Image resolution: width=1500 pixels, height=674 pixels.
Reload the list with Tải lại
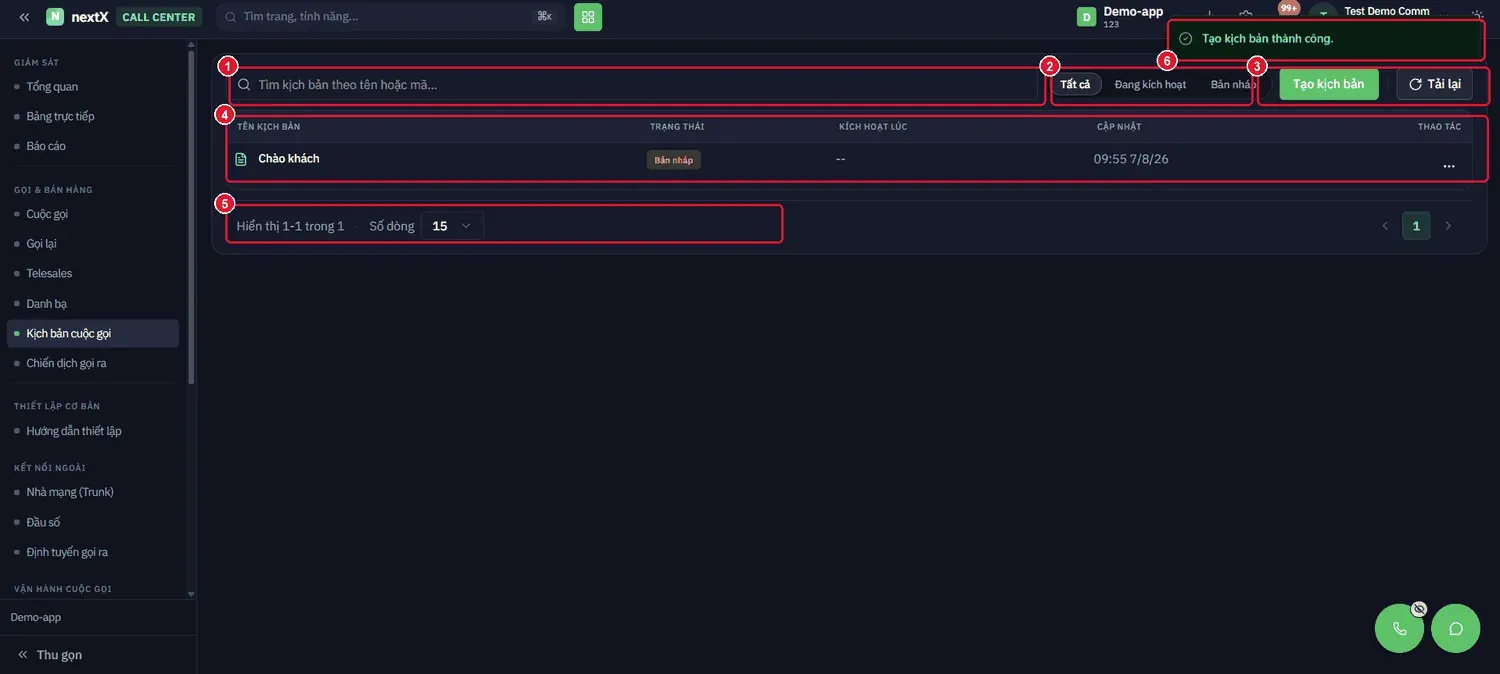pos(1434,84)
